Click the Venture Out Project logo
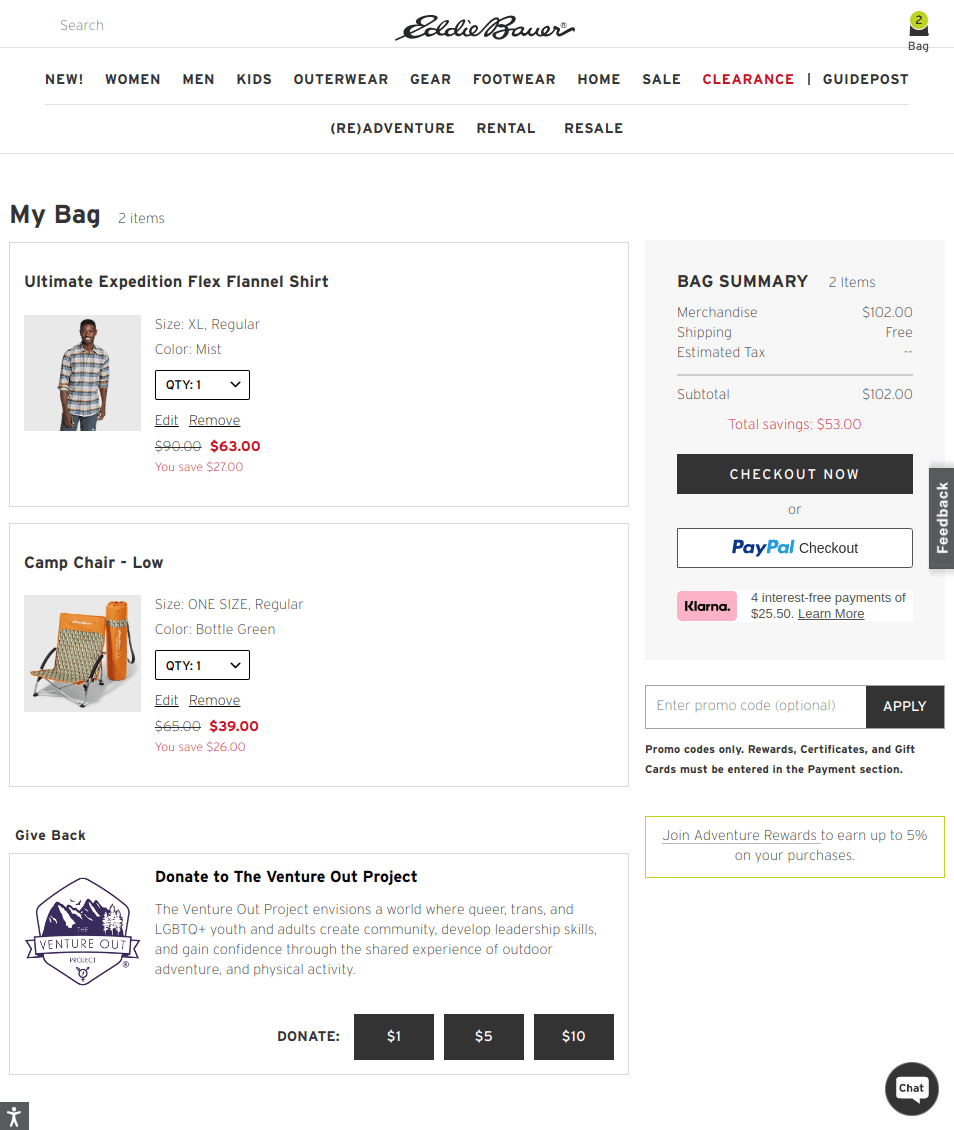This screenshot has width=954, height=1130. [82, 931]
